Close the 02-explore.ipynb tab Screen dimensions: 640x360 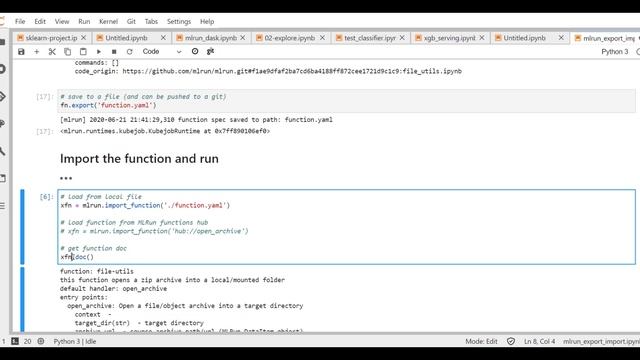click(x=322, y=38)
